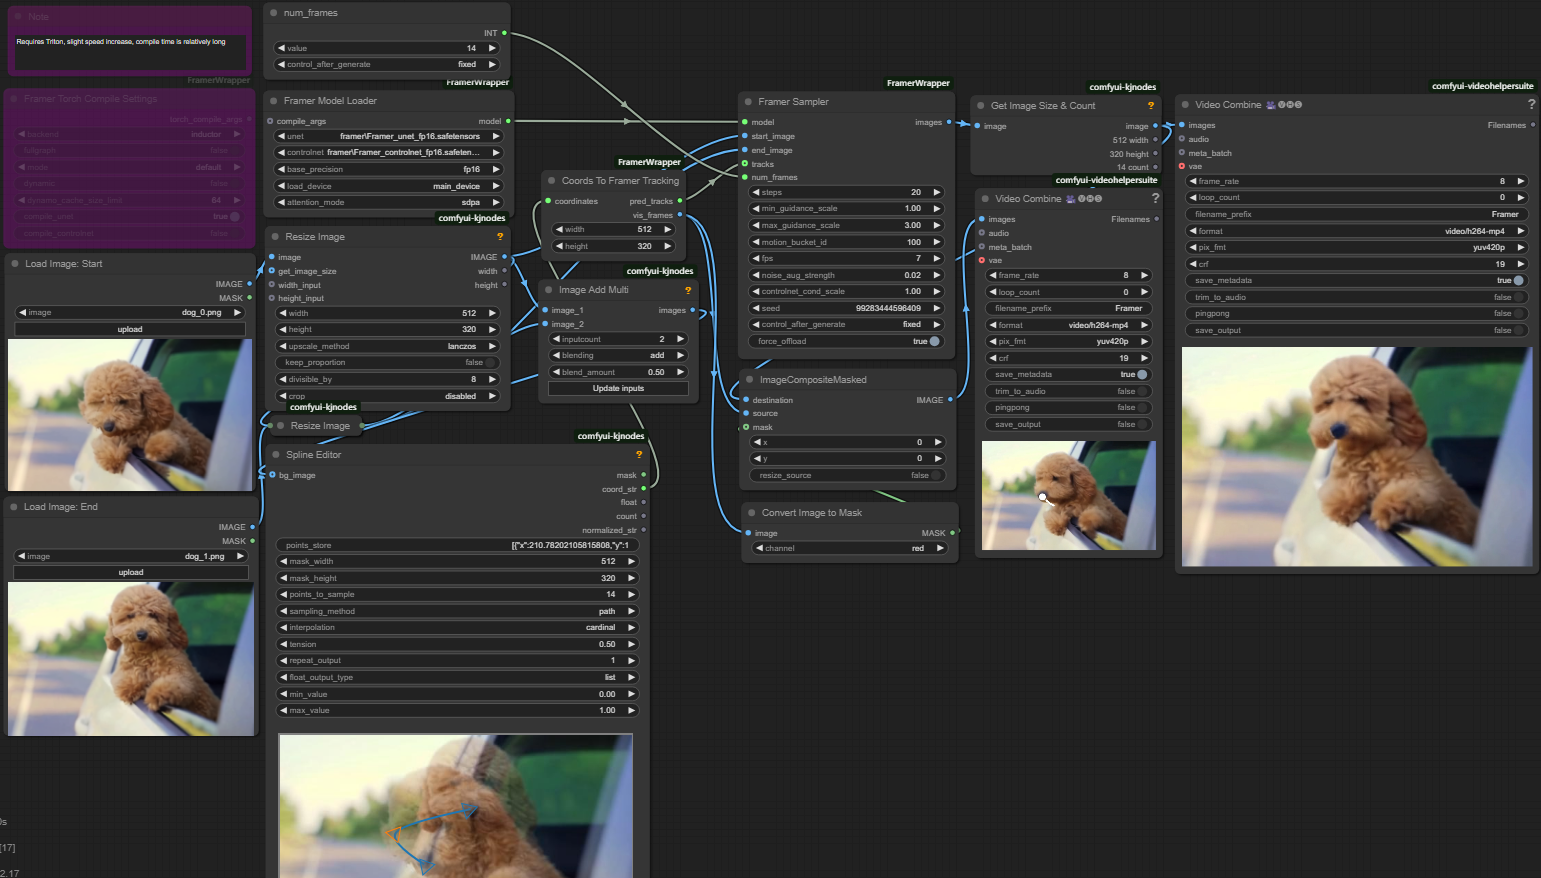Collapse Get Image Size & Count node dot
Image resolution: width=1541 pixels, height=878 pixels.
point(981,106)
